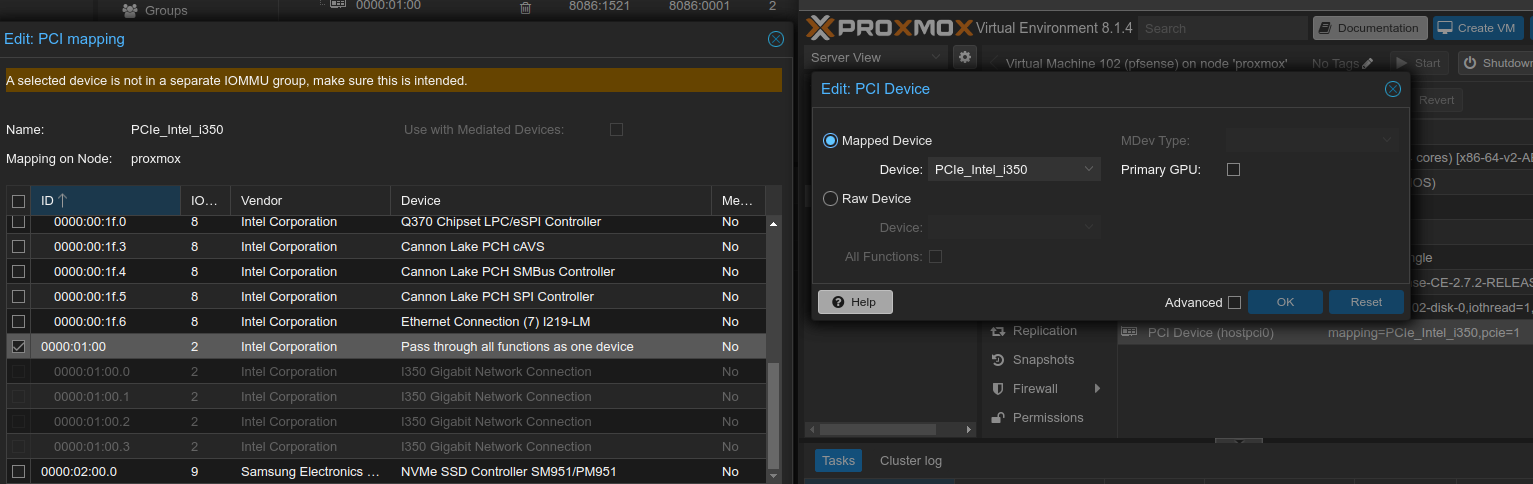Click the power icon on Shutdown
The image size is (1533, 484).
coord(1470,63)
